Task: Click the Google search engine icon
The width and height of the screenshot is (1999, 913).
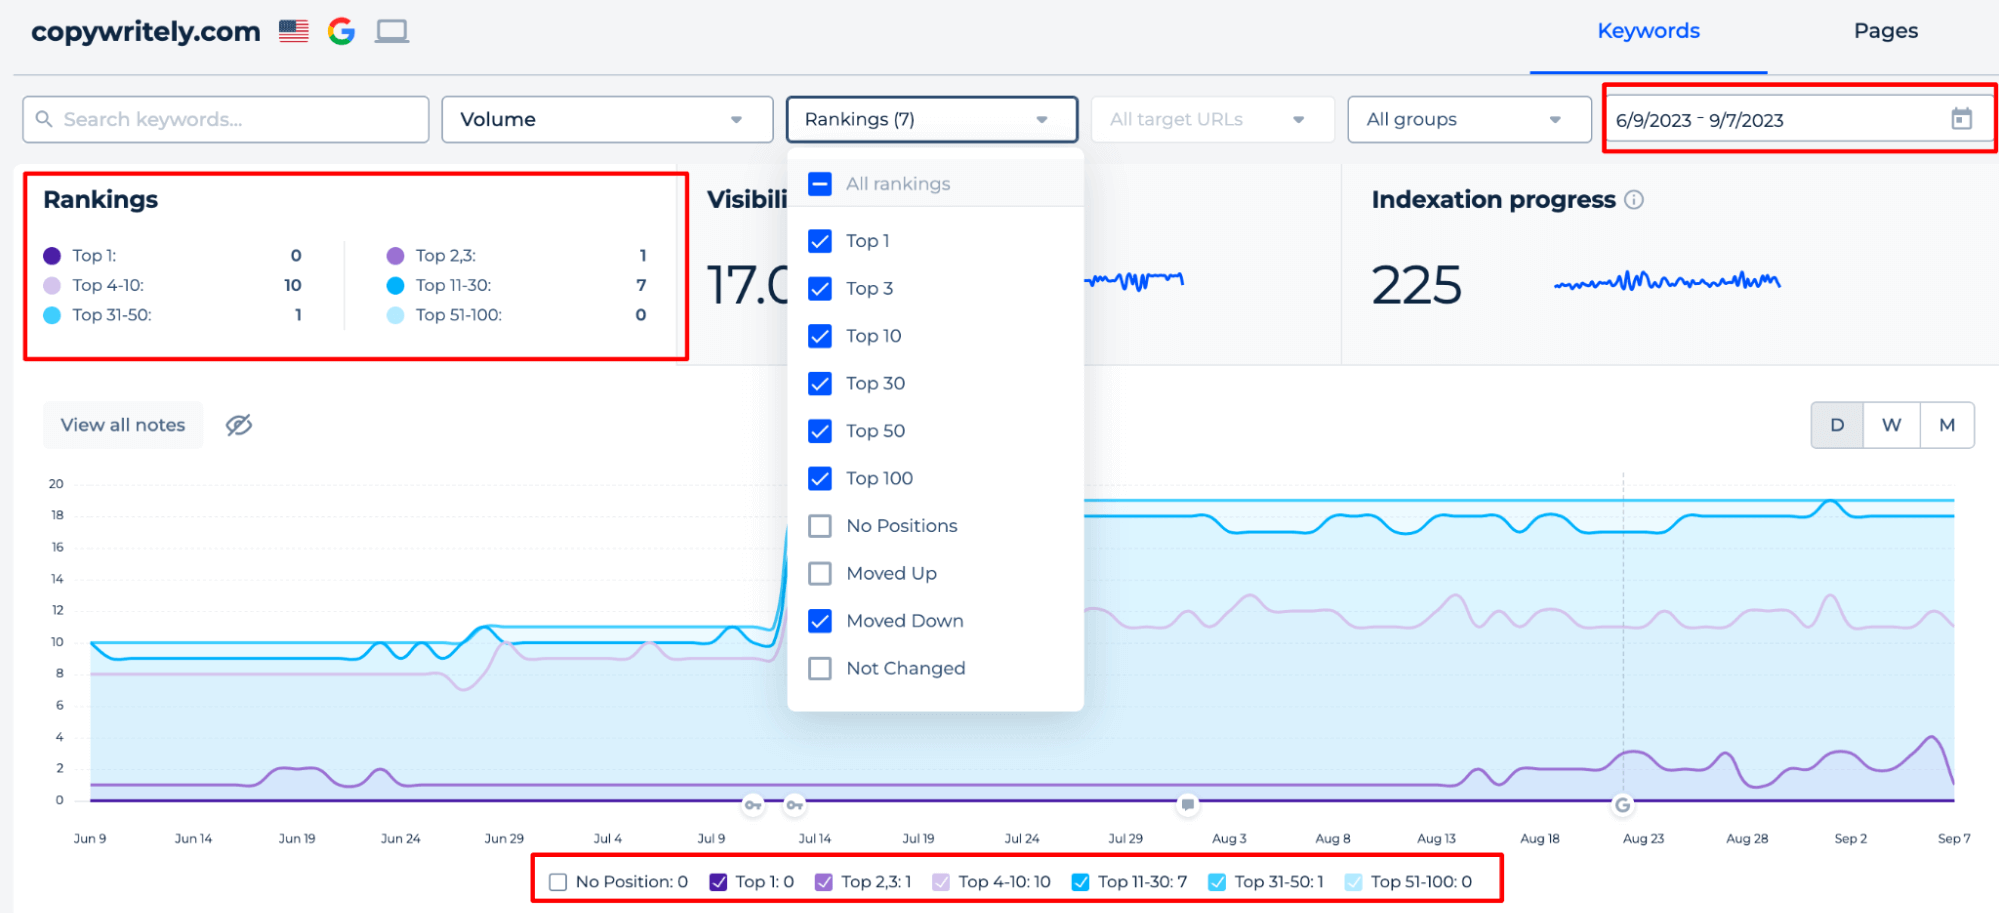Action: click(x=342, y=32)
